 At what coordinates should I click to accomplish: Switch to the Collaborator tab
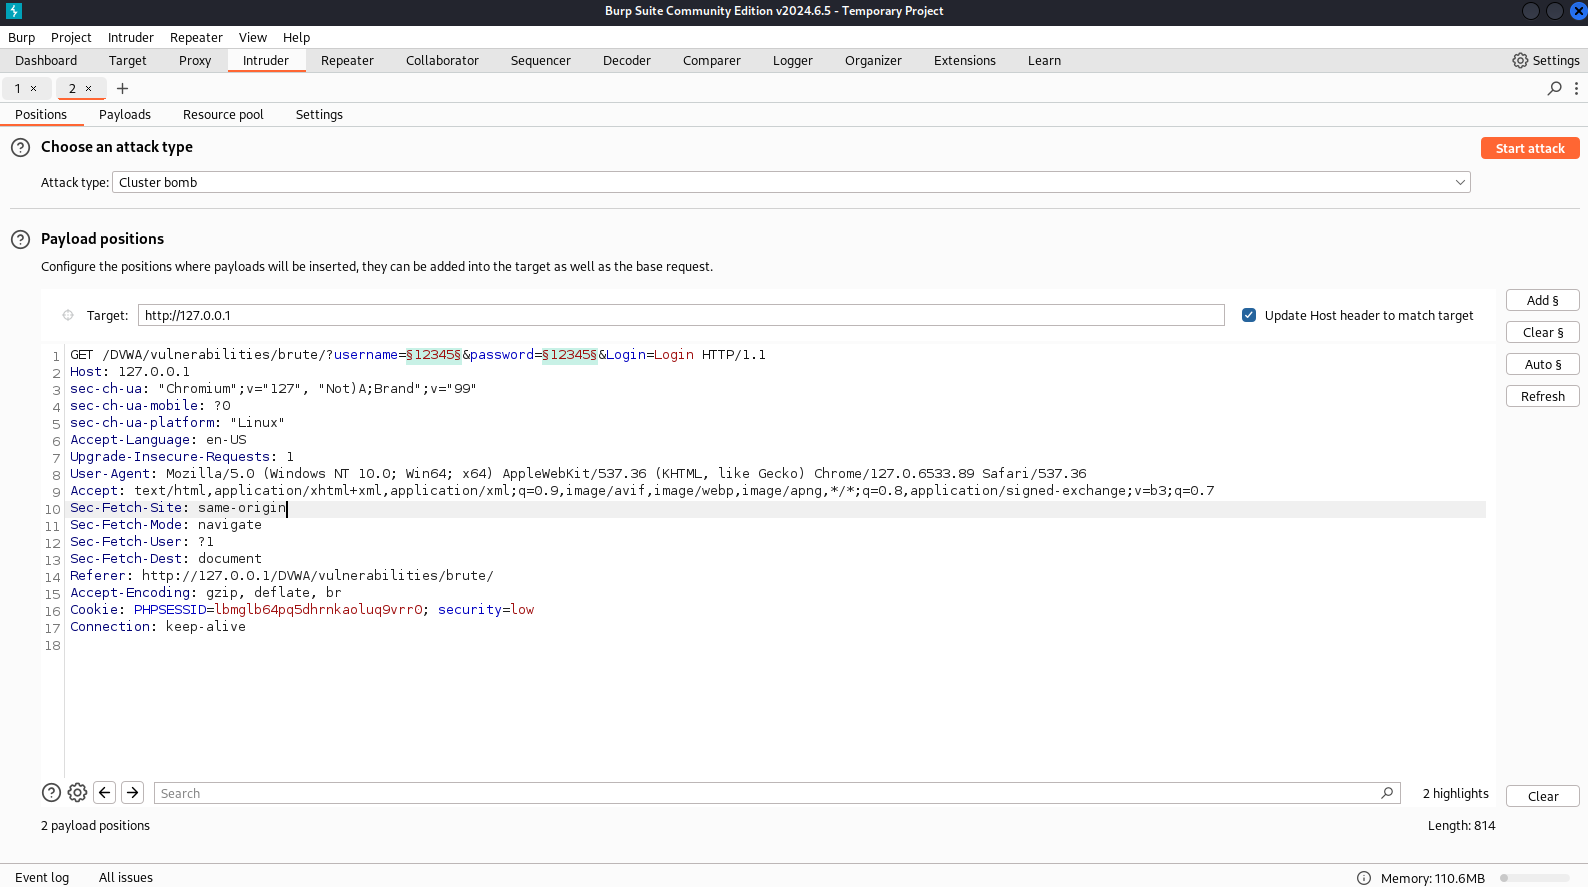click(442, 61)
